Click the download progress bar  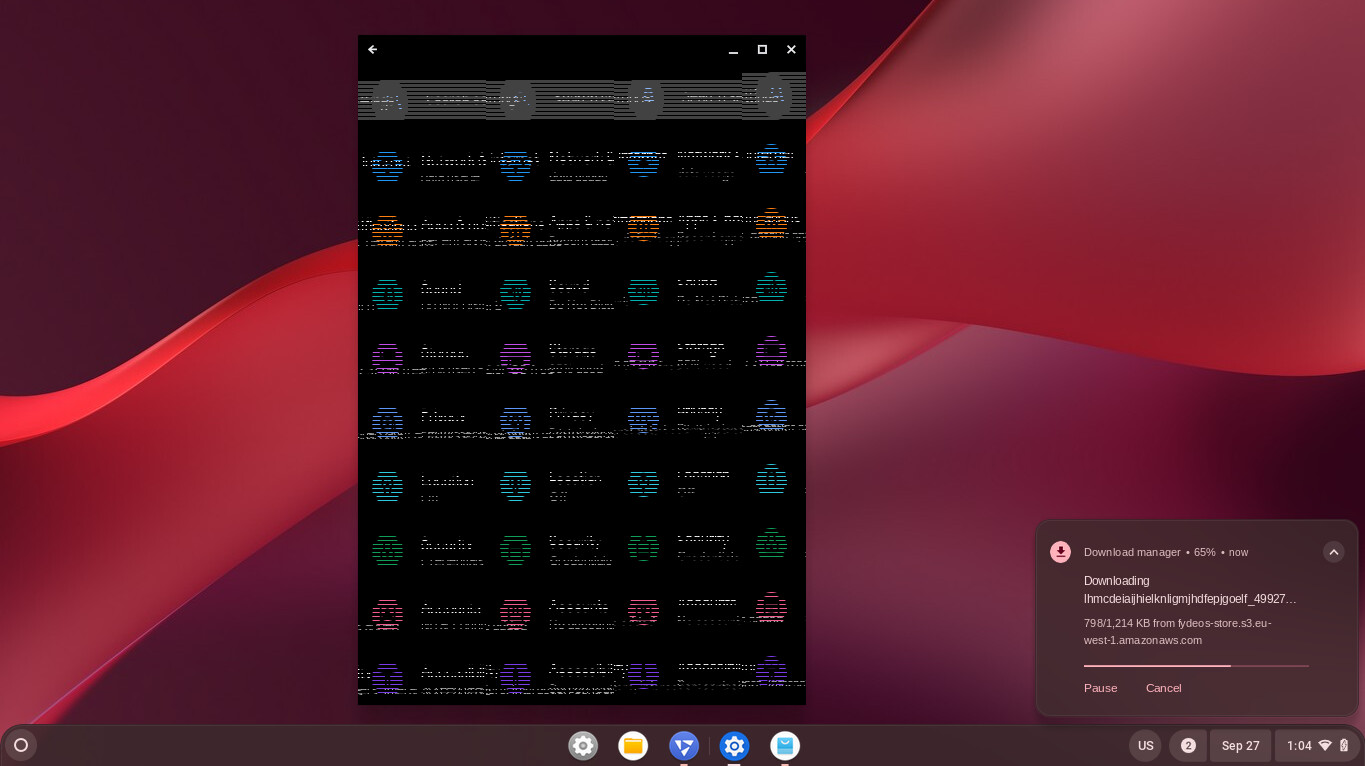(1195, 665)
